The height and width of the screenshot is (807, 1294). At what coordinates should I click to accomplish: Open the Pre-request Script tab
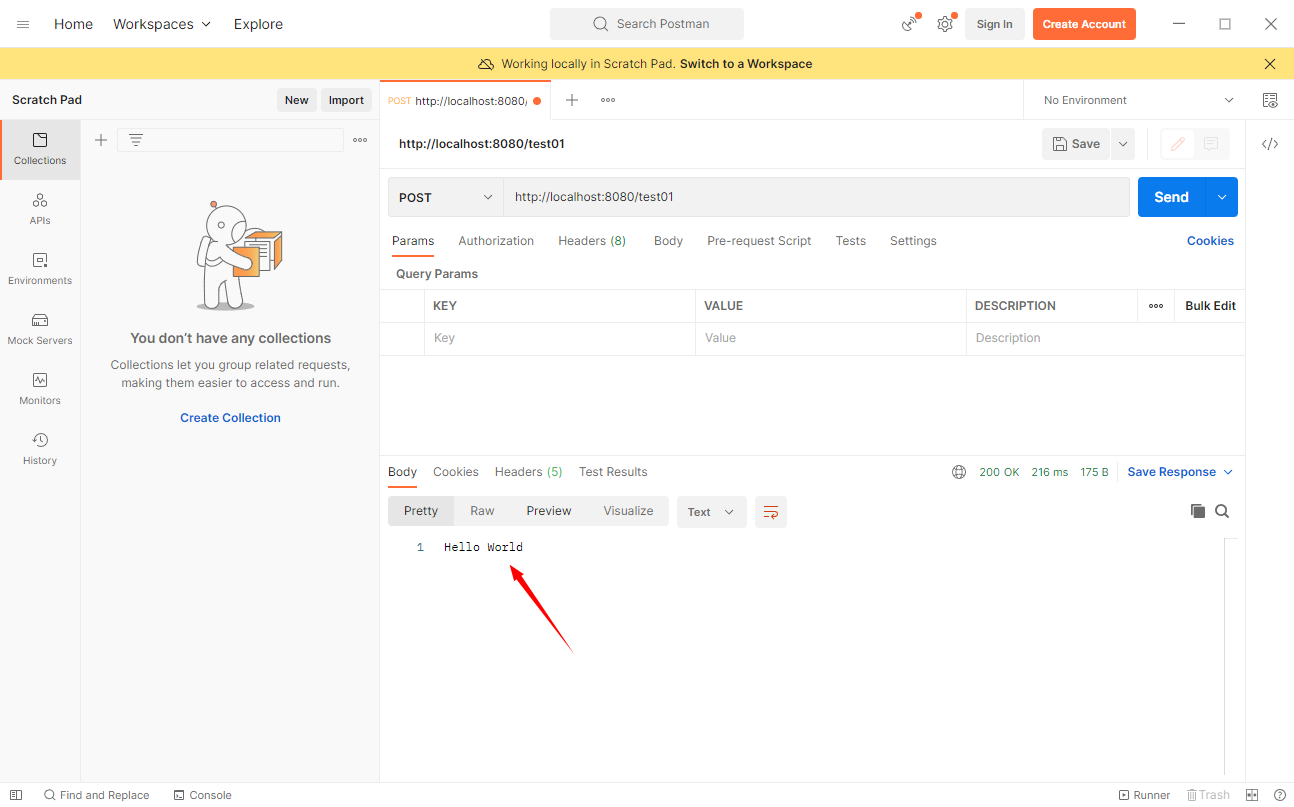click(759, 241)
